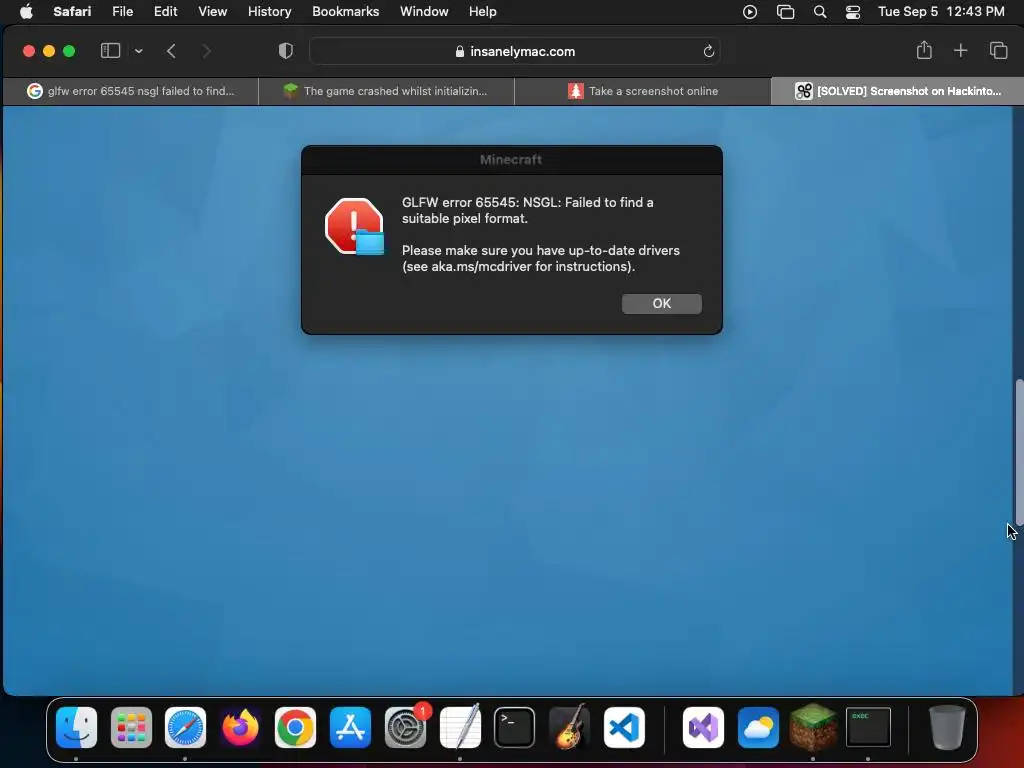Switch to Take a screenshot online tab
This screenshot has height=768, width=1024.
coord(643,91)
